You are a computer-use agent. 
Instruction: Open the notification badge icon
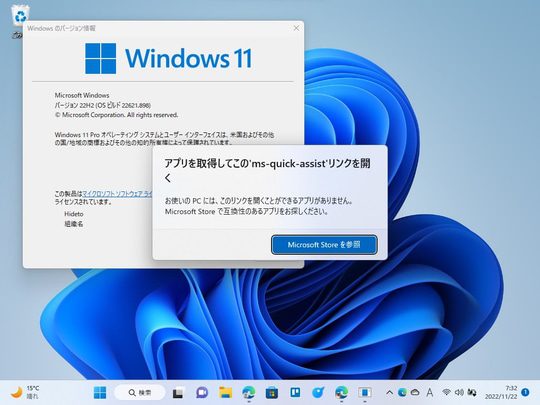pyautogui.click(x=525, y=392)
